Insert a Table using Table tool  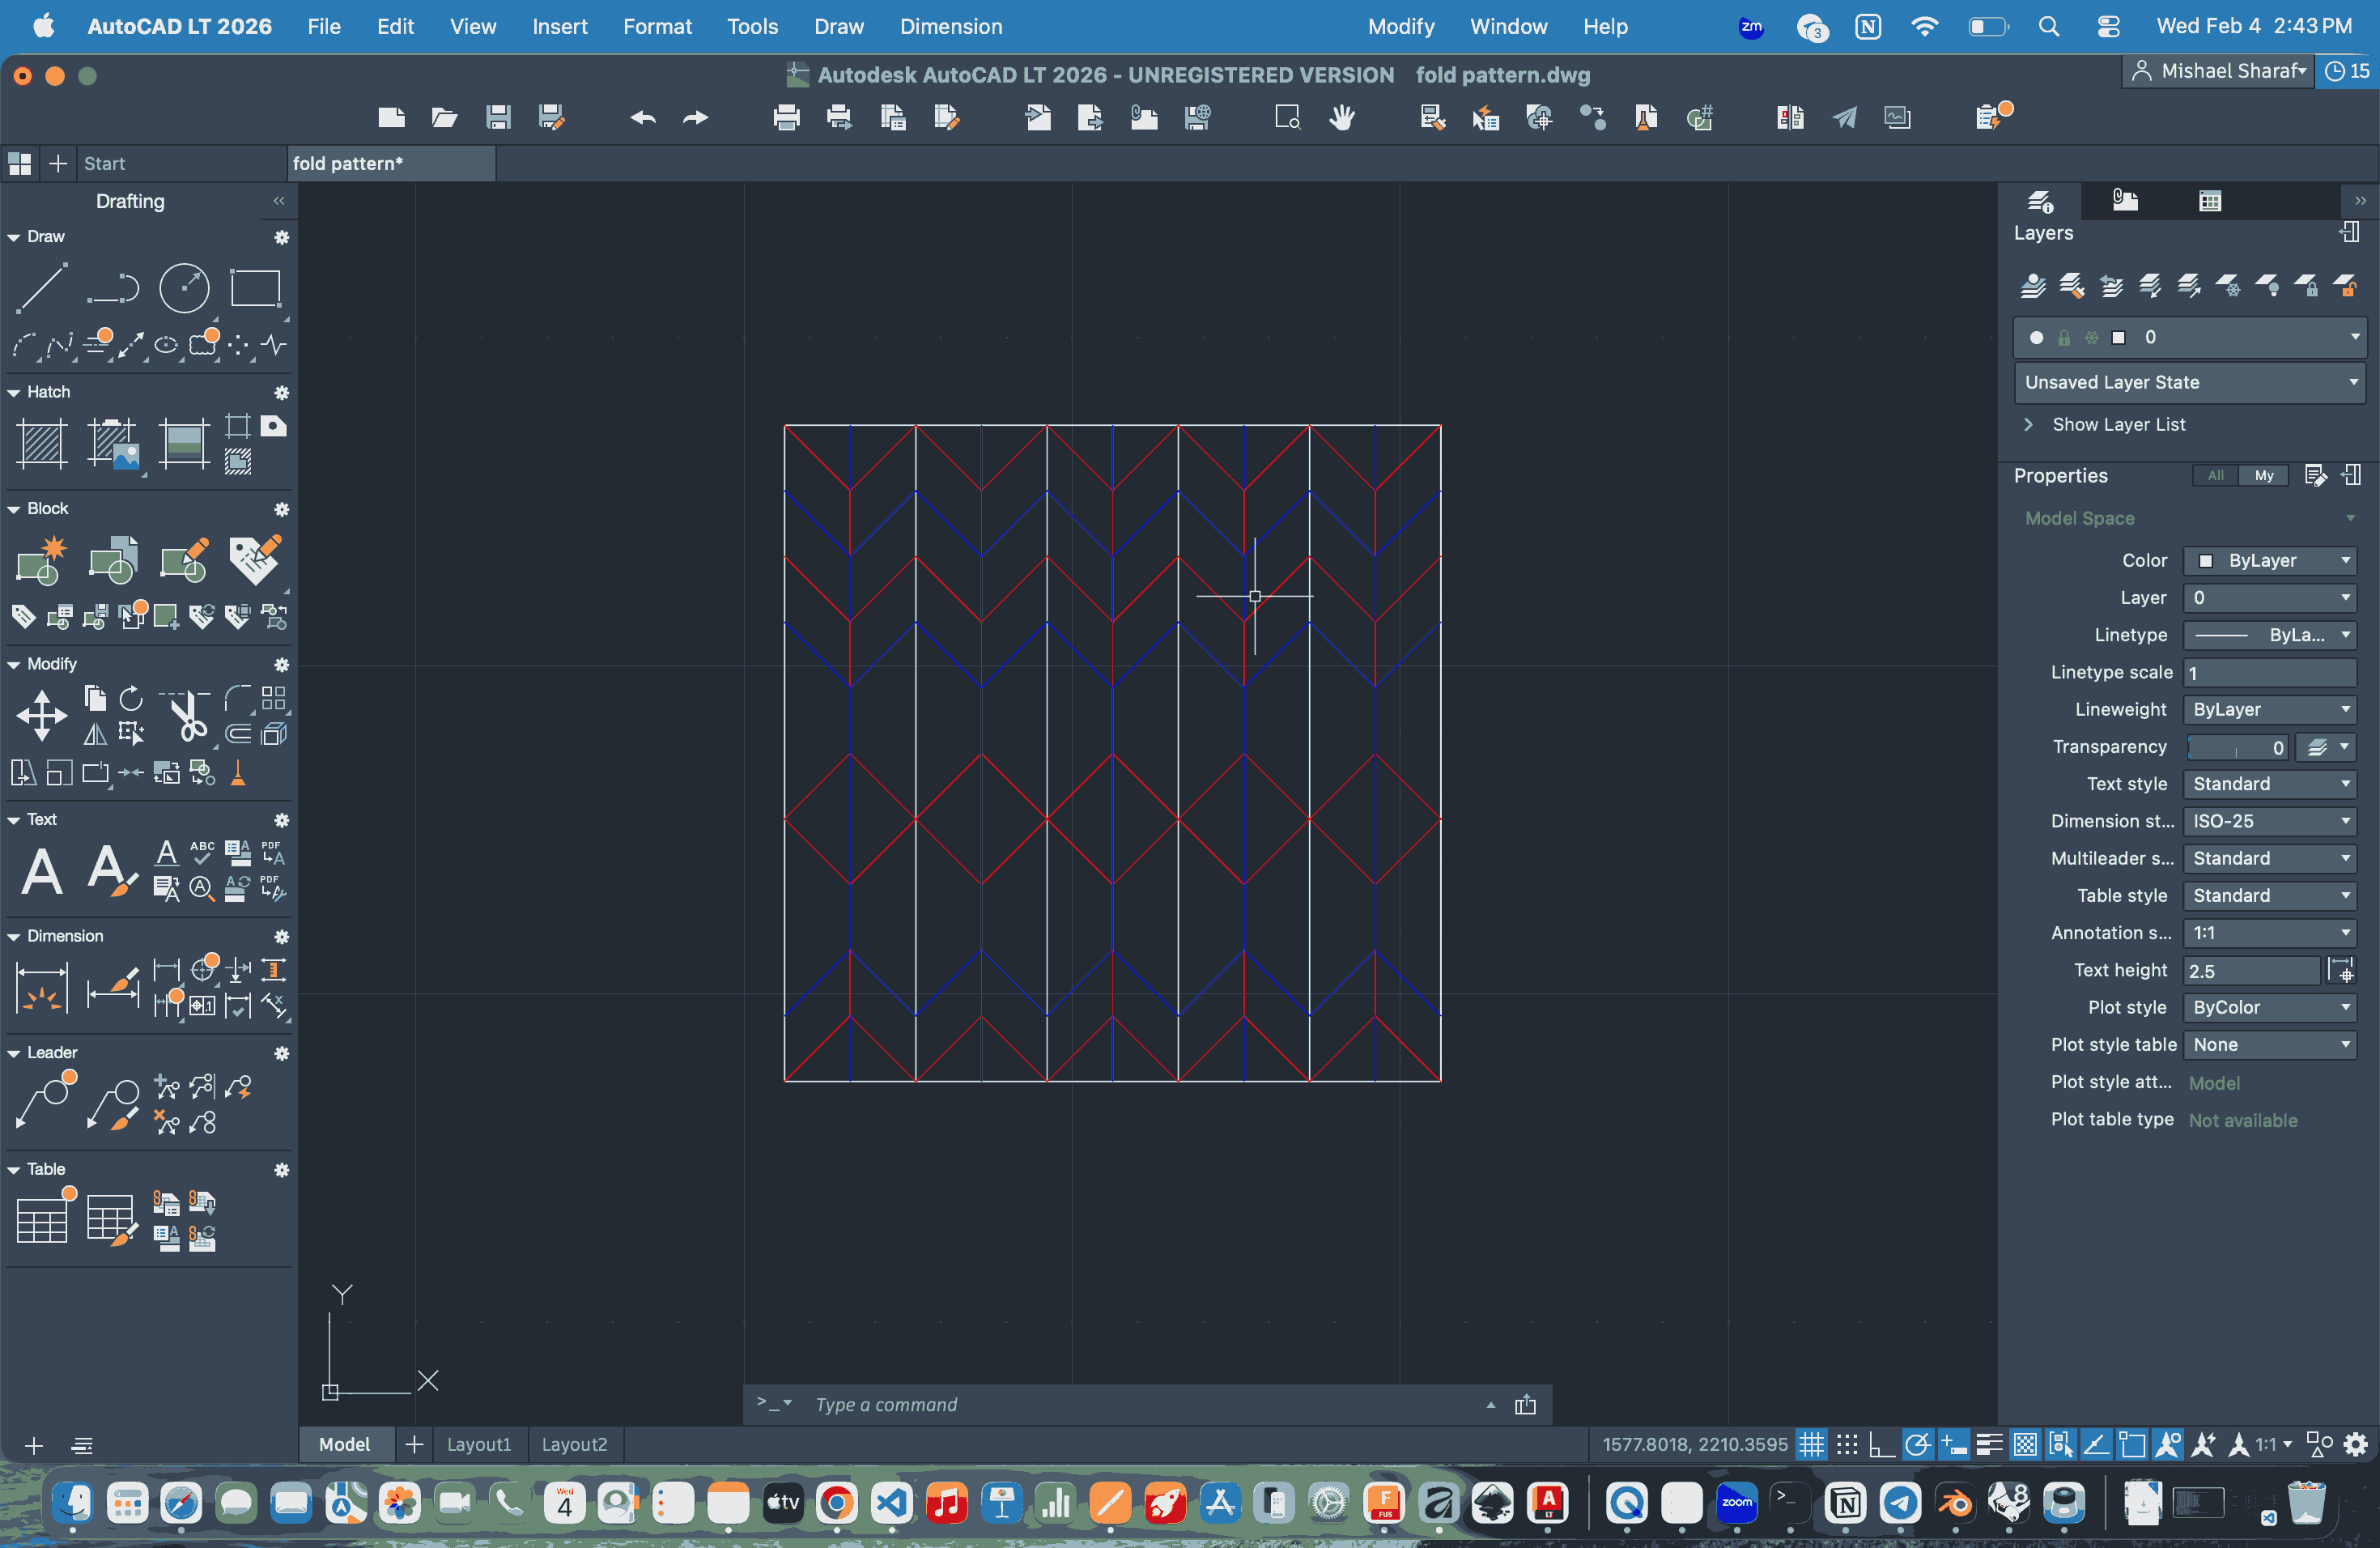click(x=42, y=1219)
